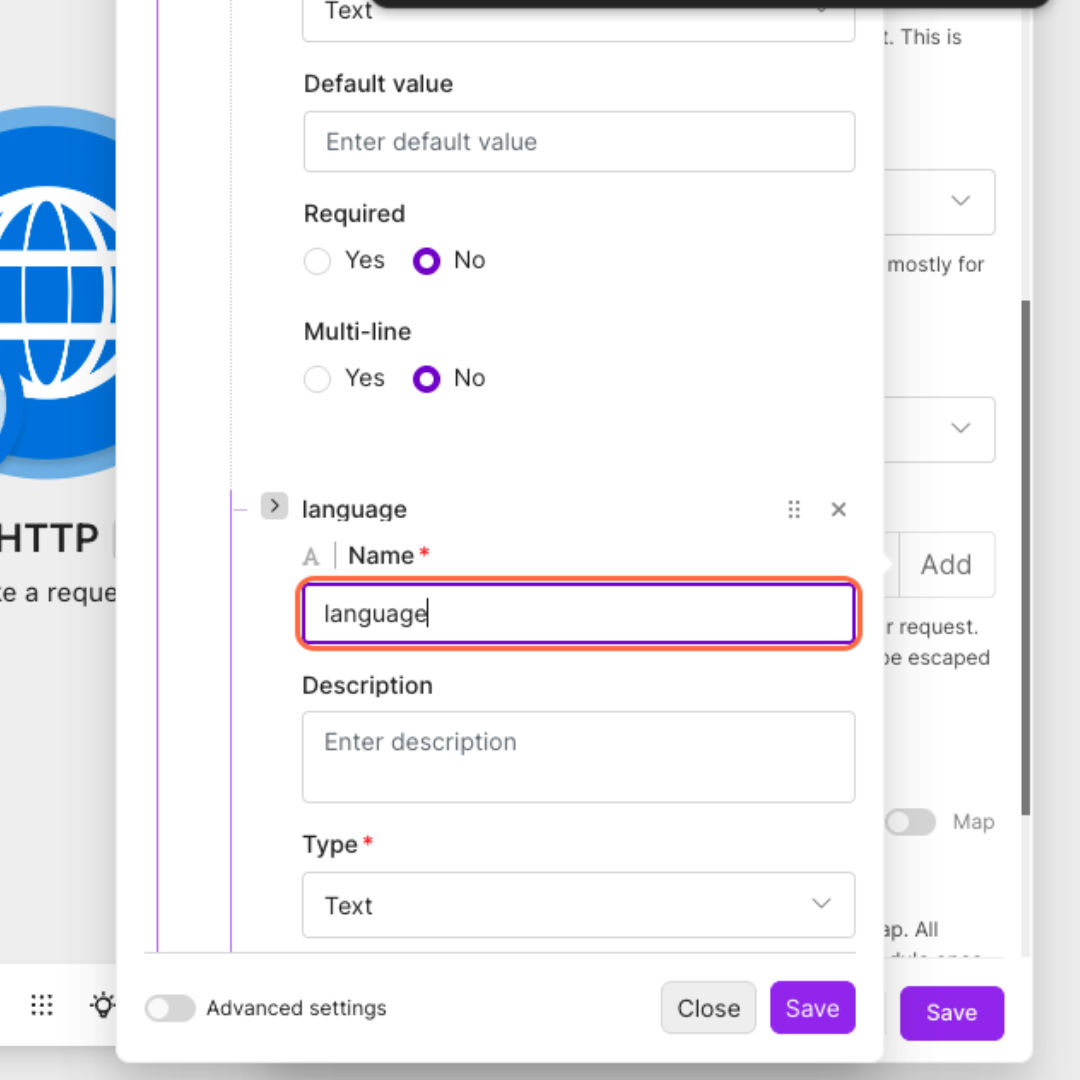Click the Save button in the dialog
This screenshot has height=1080, width=1080.
click(813, 1008)
